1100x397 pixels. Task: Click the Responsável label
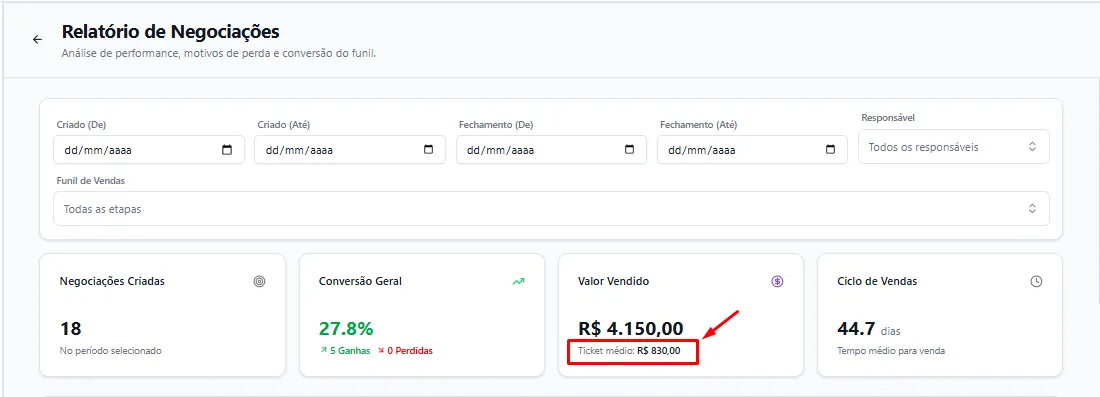888,118
